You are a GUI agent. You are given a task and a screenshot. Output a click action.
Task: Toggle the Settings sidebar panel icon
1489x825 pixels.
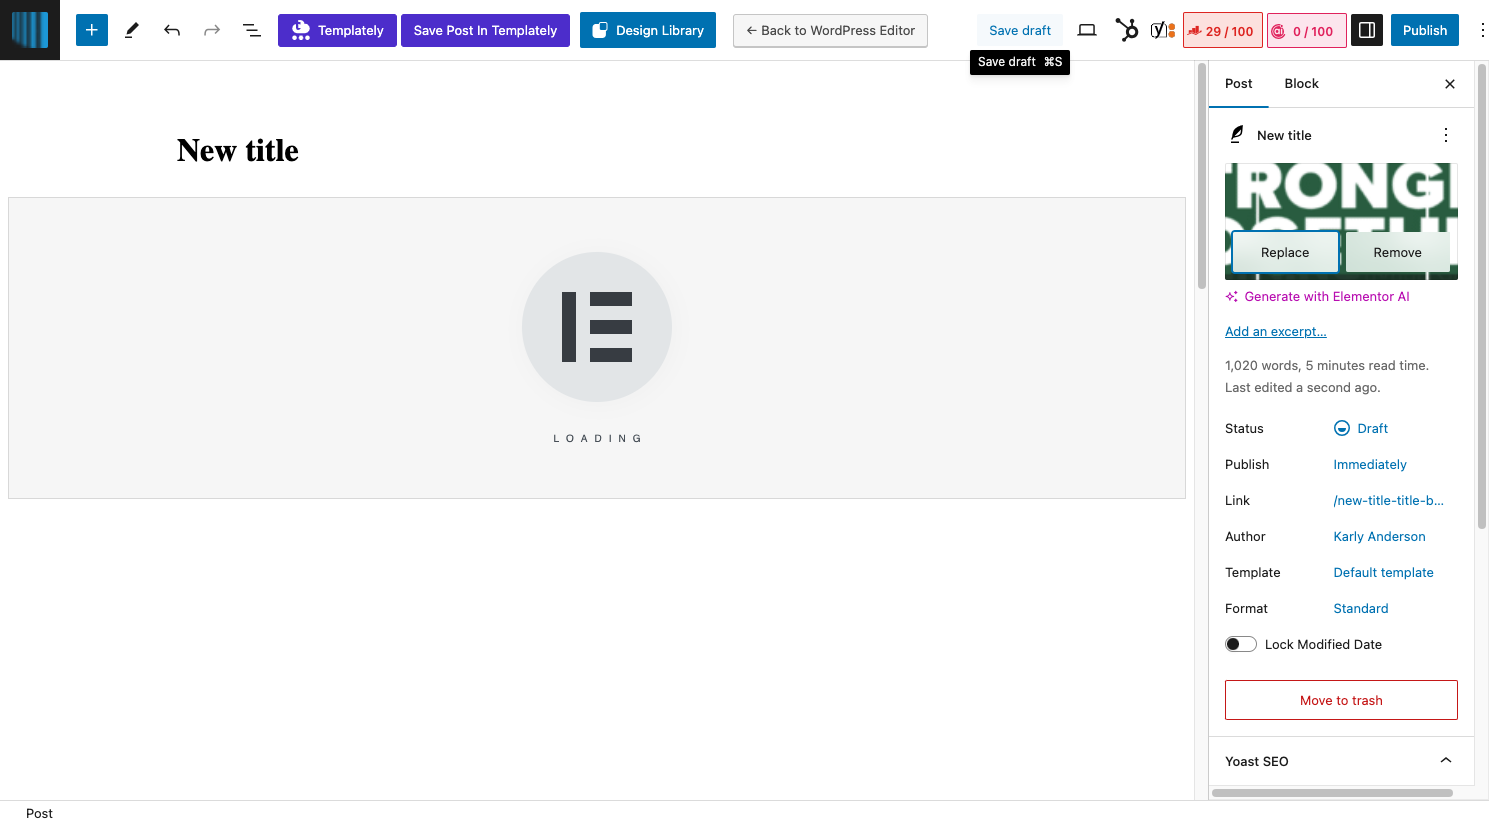click(1367, 30)
